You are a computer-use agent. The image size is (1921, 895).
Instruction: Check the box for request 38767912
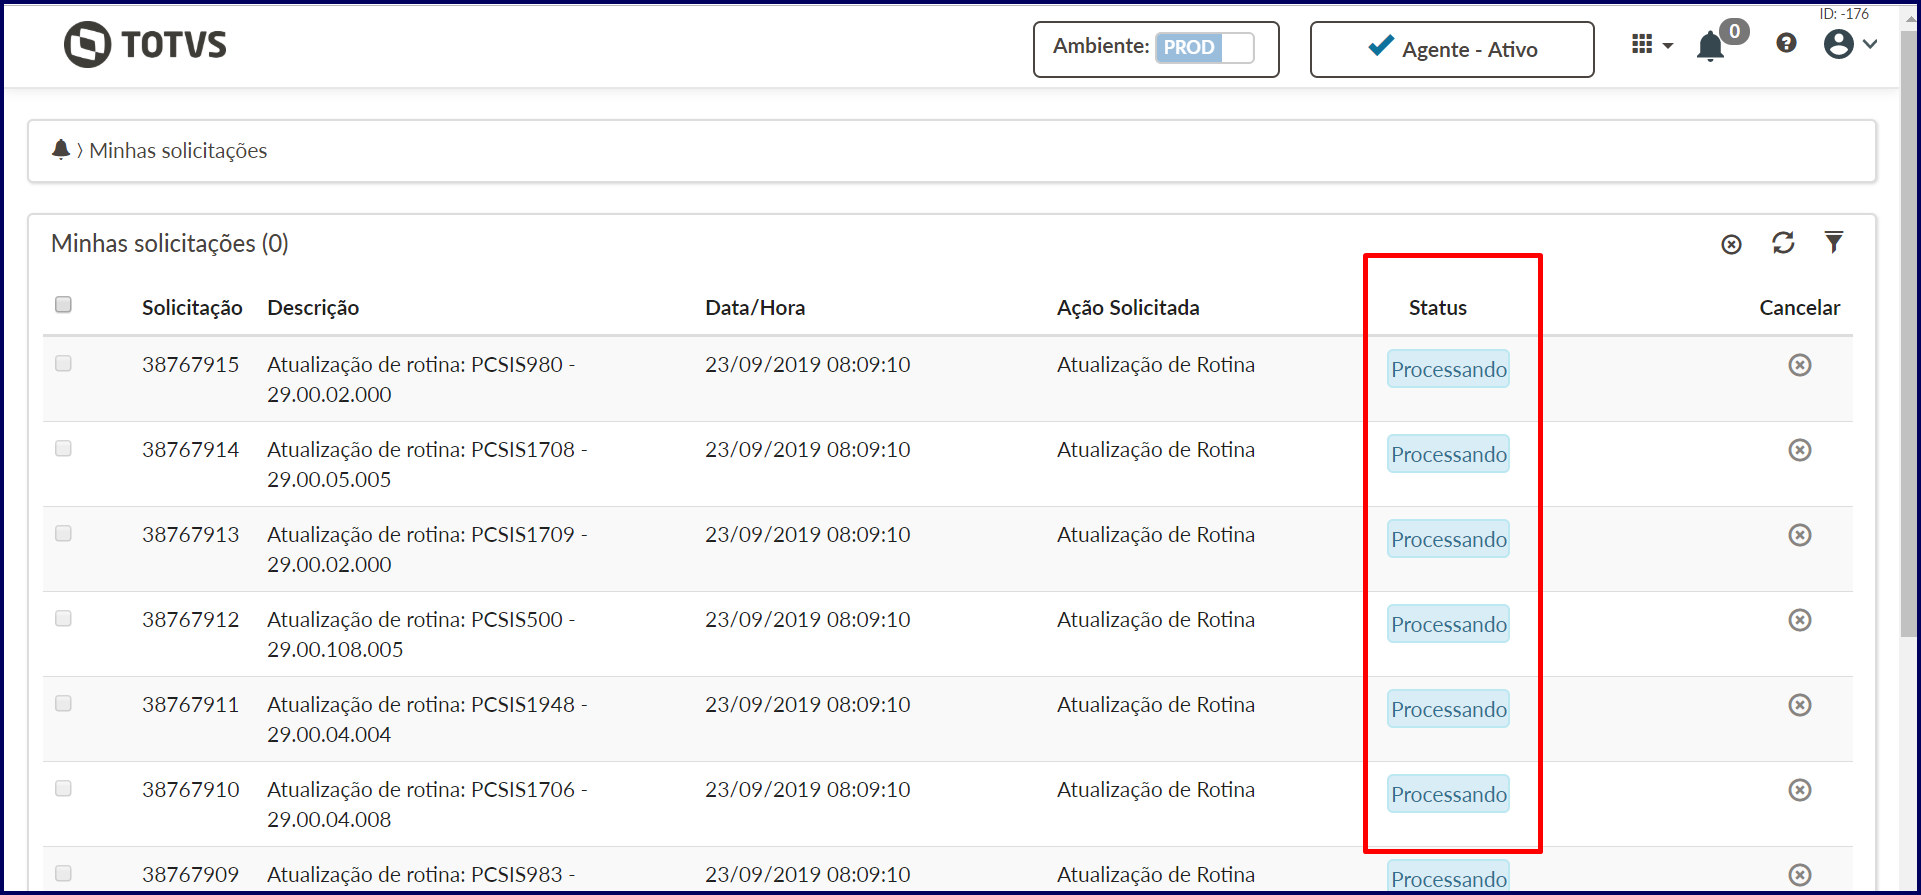(x=63, y=618)
